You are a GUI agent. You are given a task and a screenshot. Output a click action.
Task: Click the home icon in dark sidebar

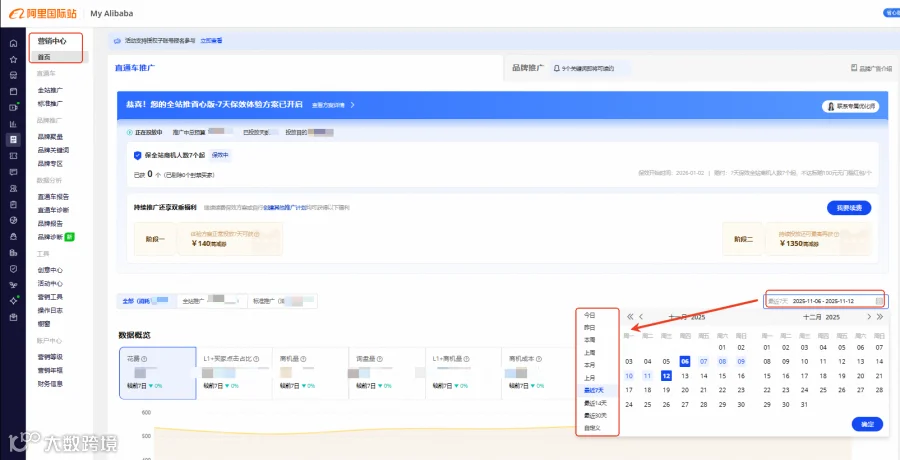(x=13, y=44)
